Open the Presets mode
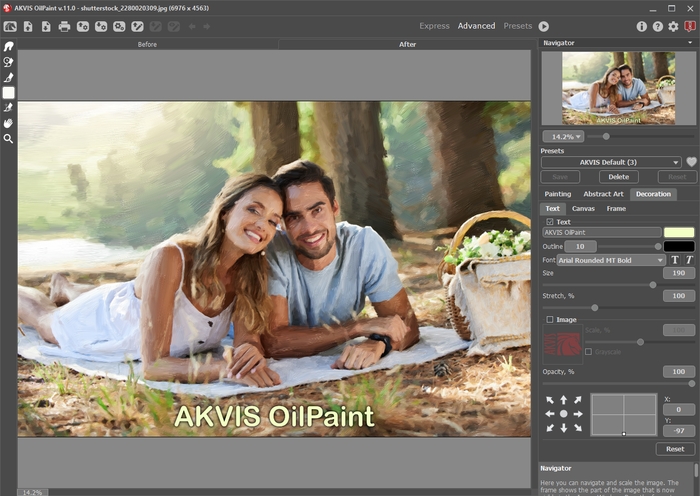700x496 pixels. point(518,26)
